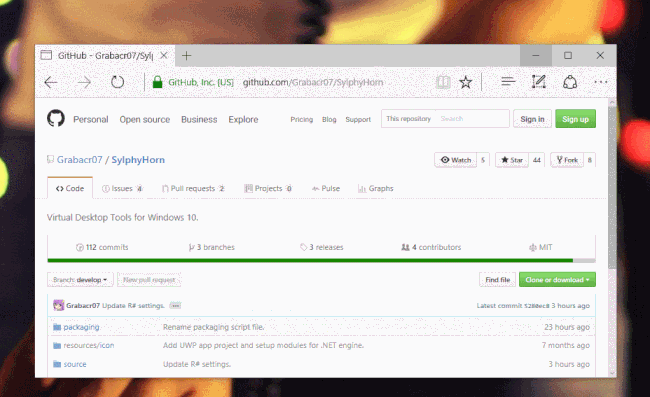
Task: Open the Edge Hub lines icon
Action: point(508,82)
